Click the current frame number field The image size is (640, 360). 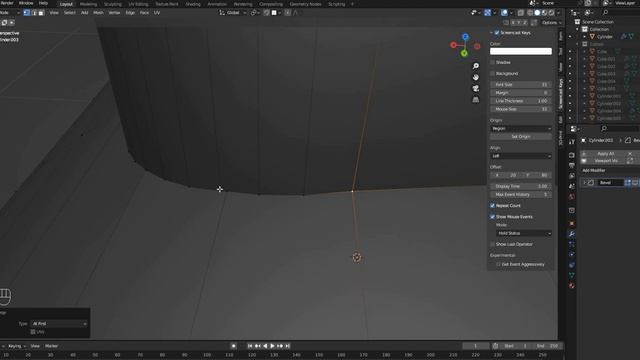[476, 346]
